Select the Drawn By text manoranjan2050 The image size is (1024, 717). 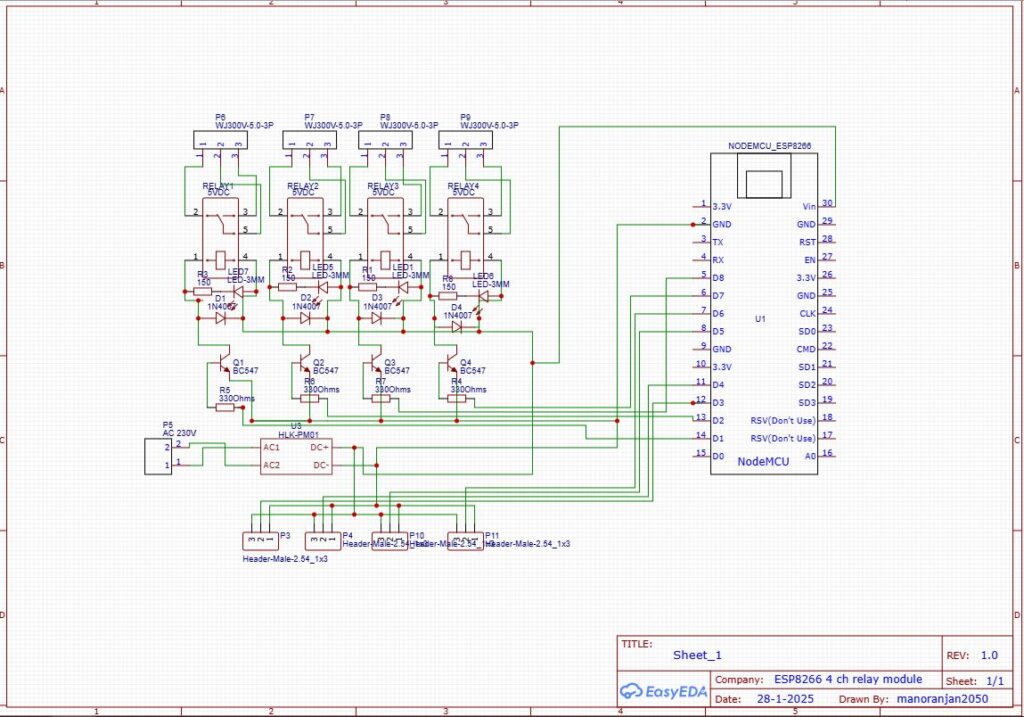click(x=945, y=698)
